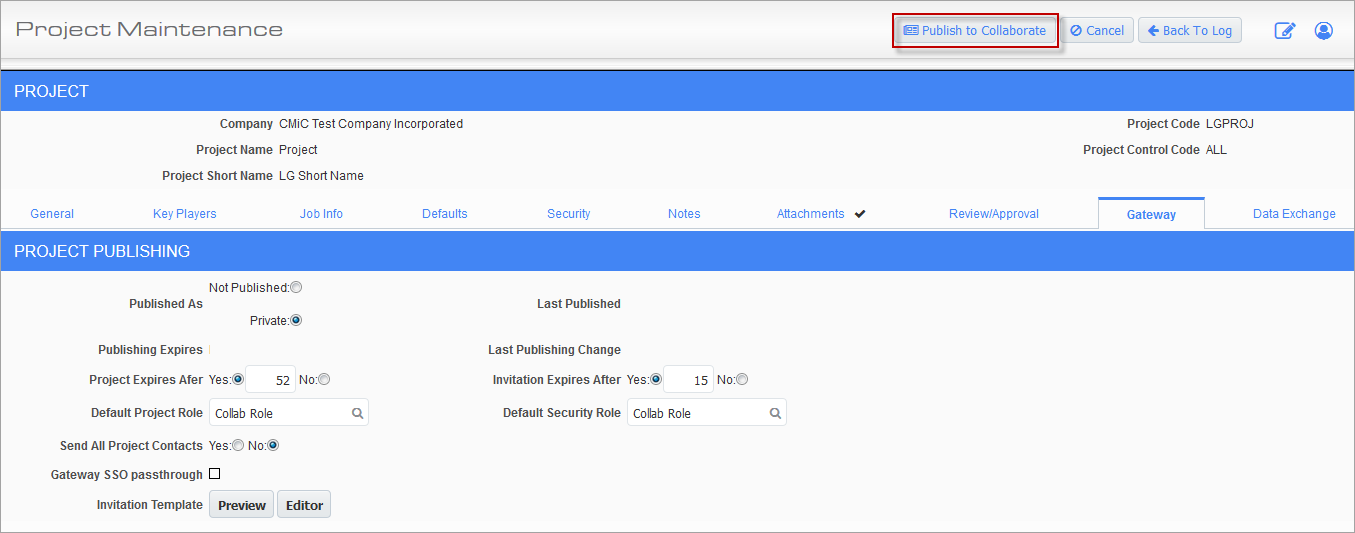Set Send All Project Contacts to Yes
1355x533 pixels.
238,446
